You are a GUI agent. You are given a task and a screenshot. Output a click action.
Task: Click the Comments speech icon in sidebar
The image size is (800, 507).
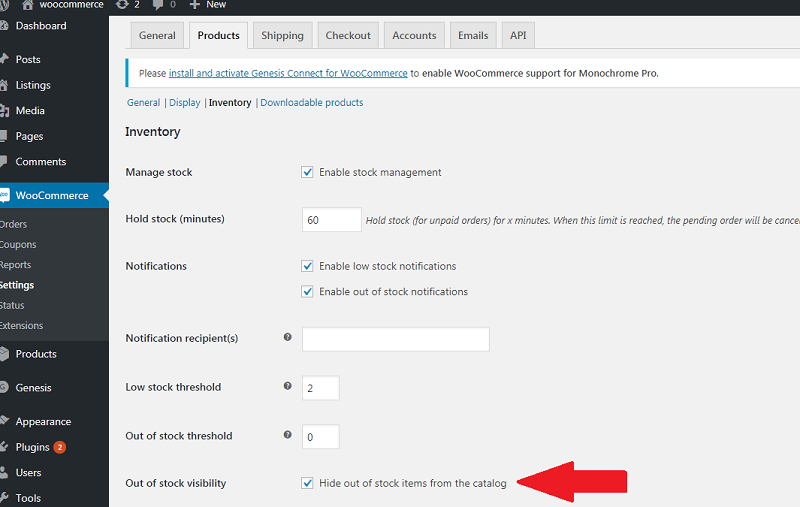click(4, 162)
